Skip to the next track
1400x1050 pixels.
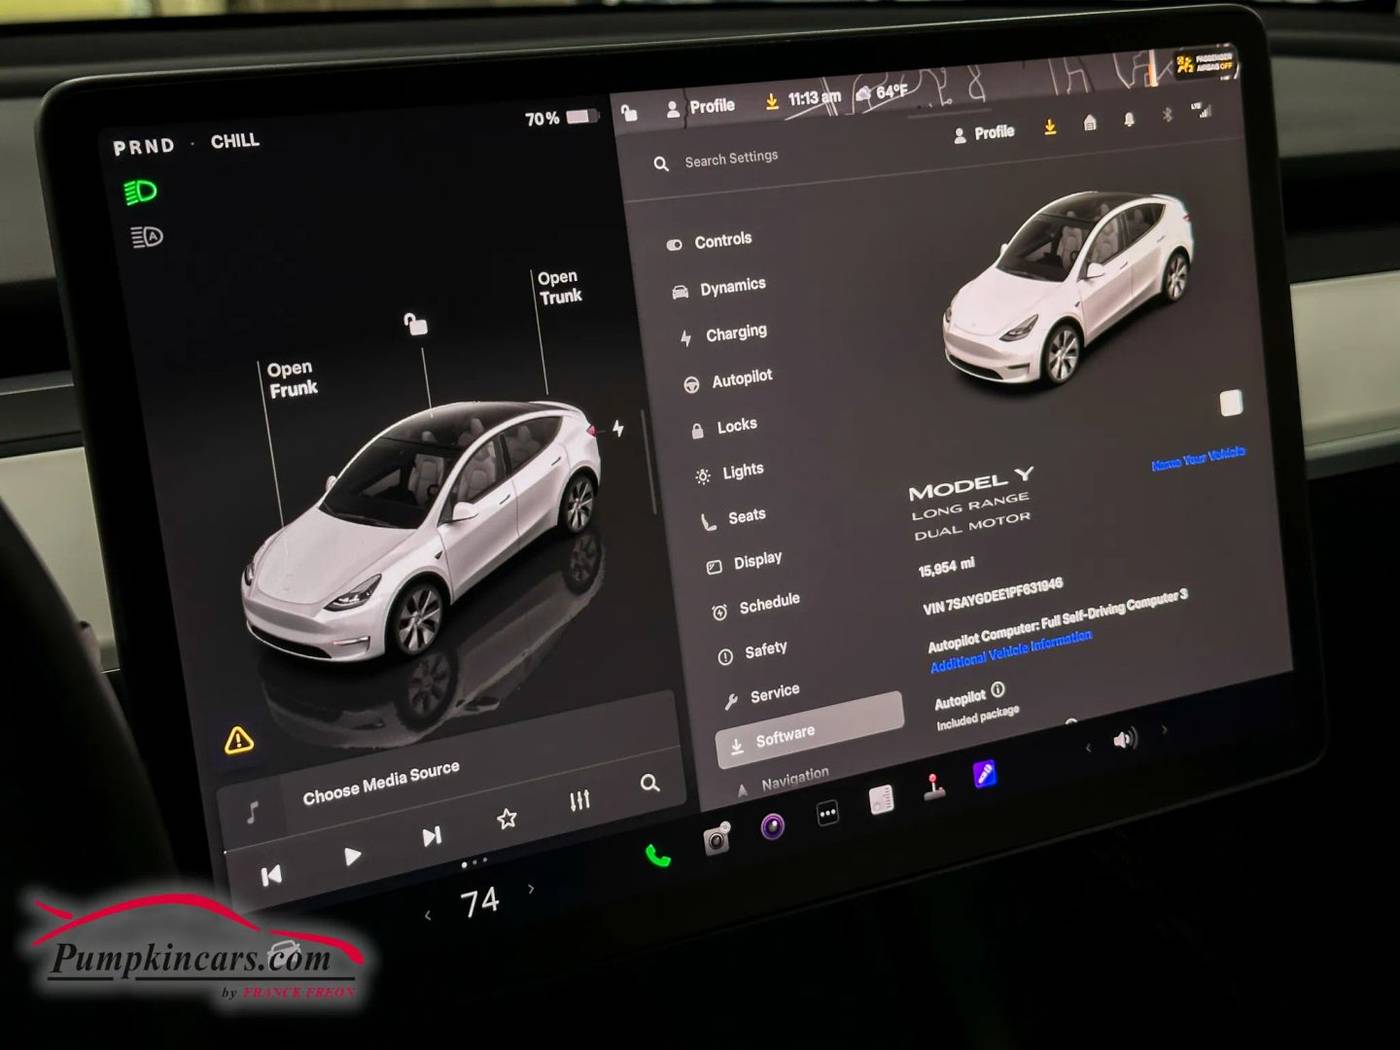tap(432, 836)
